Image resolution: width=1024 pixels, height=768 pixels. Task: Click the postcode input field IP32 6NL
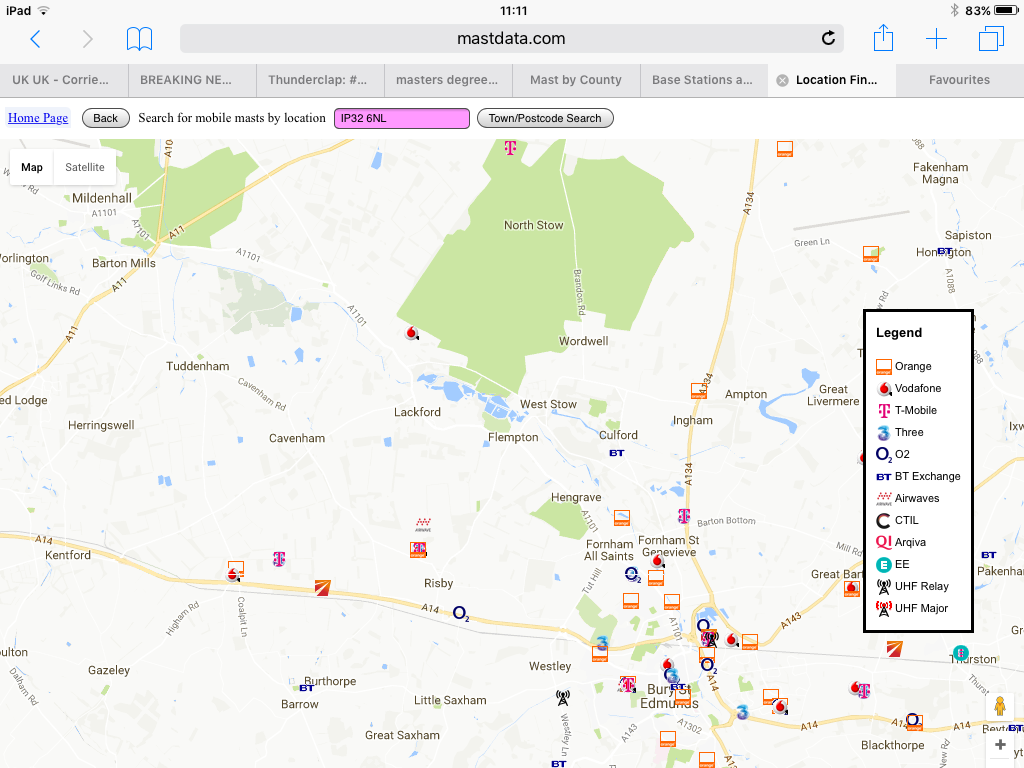tap(402, 118)
